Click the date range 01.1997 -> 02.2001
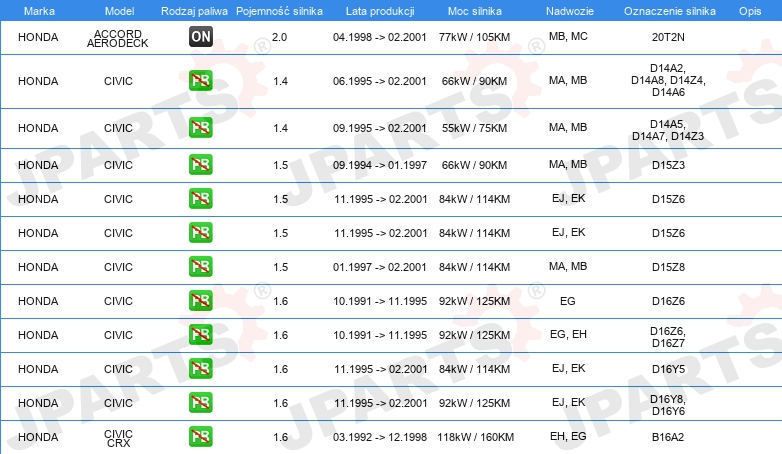The width and height of the screenshot is (782, 454). point(380,267)
